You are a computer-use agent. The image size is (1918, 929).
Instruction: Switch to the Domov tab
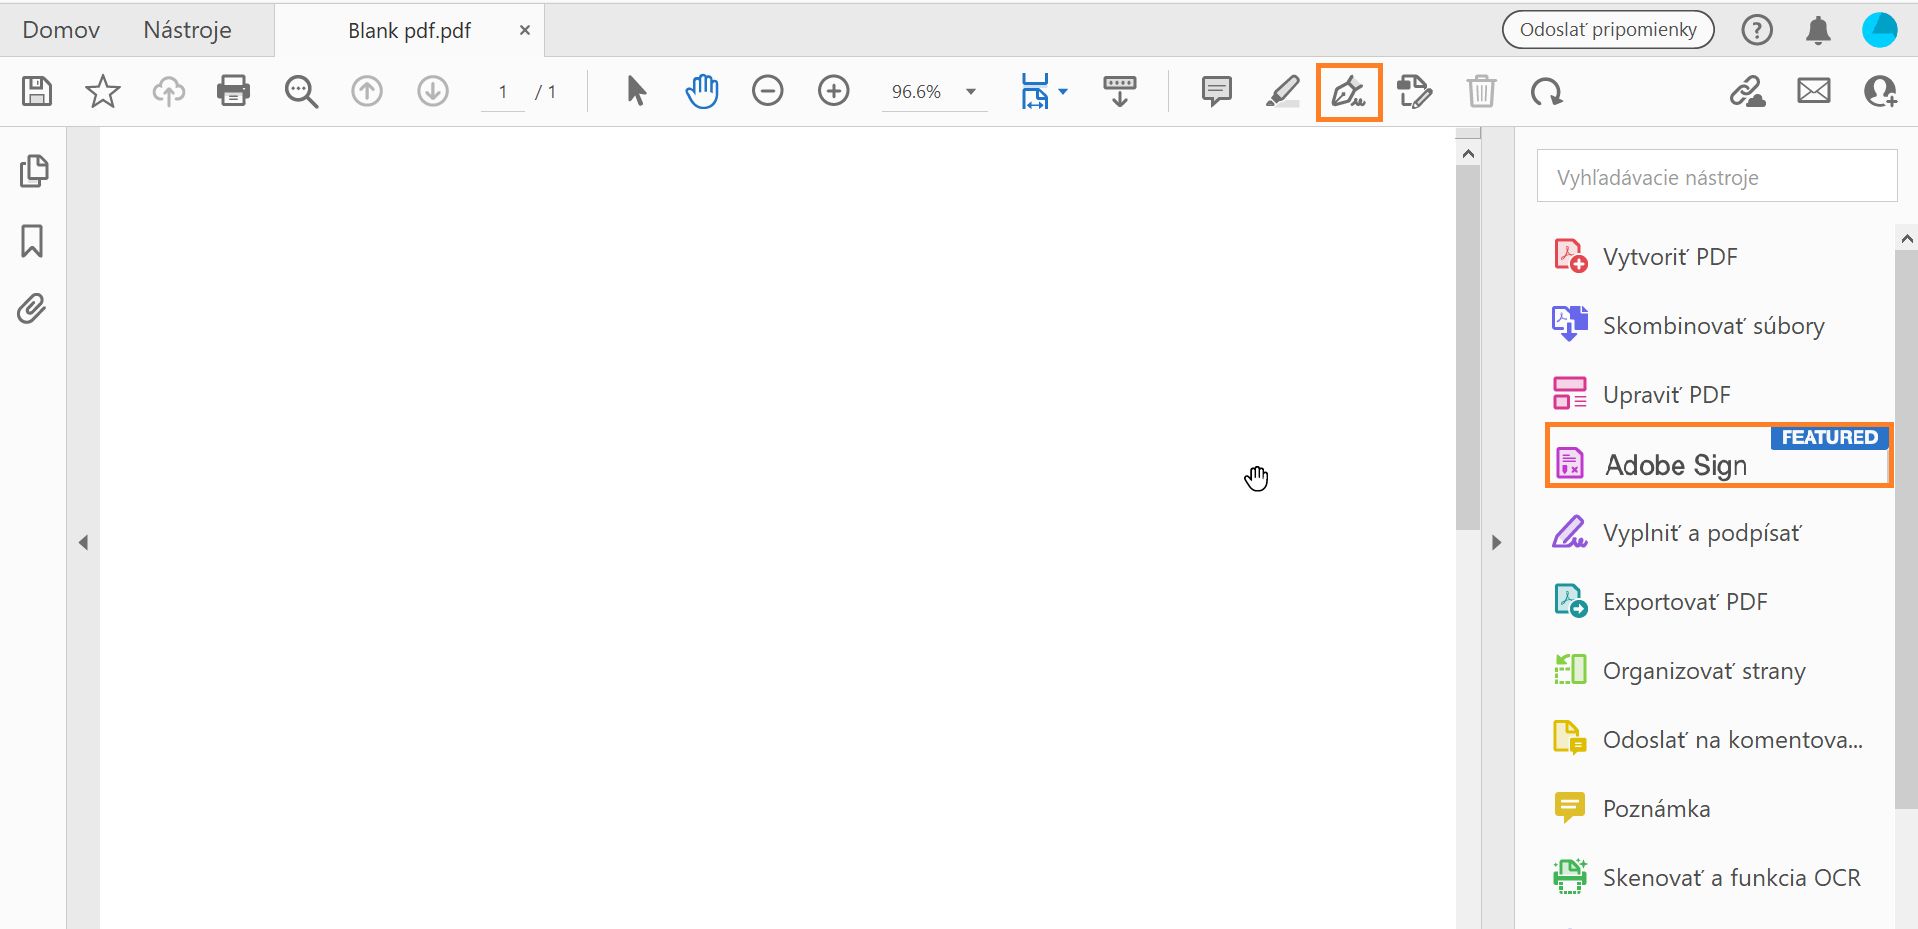pyautogui.click(x=61, y=30)
